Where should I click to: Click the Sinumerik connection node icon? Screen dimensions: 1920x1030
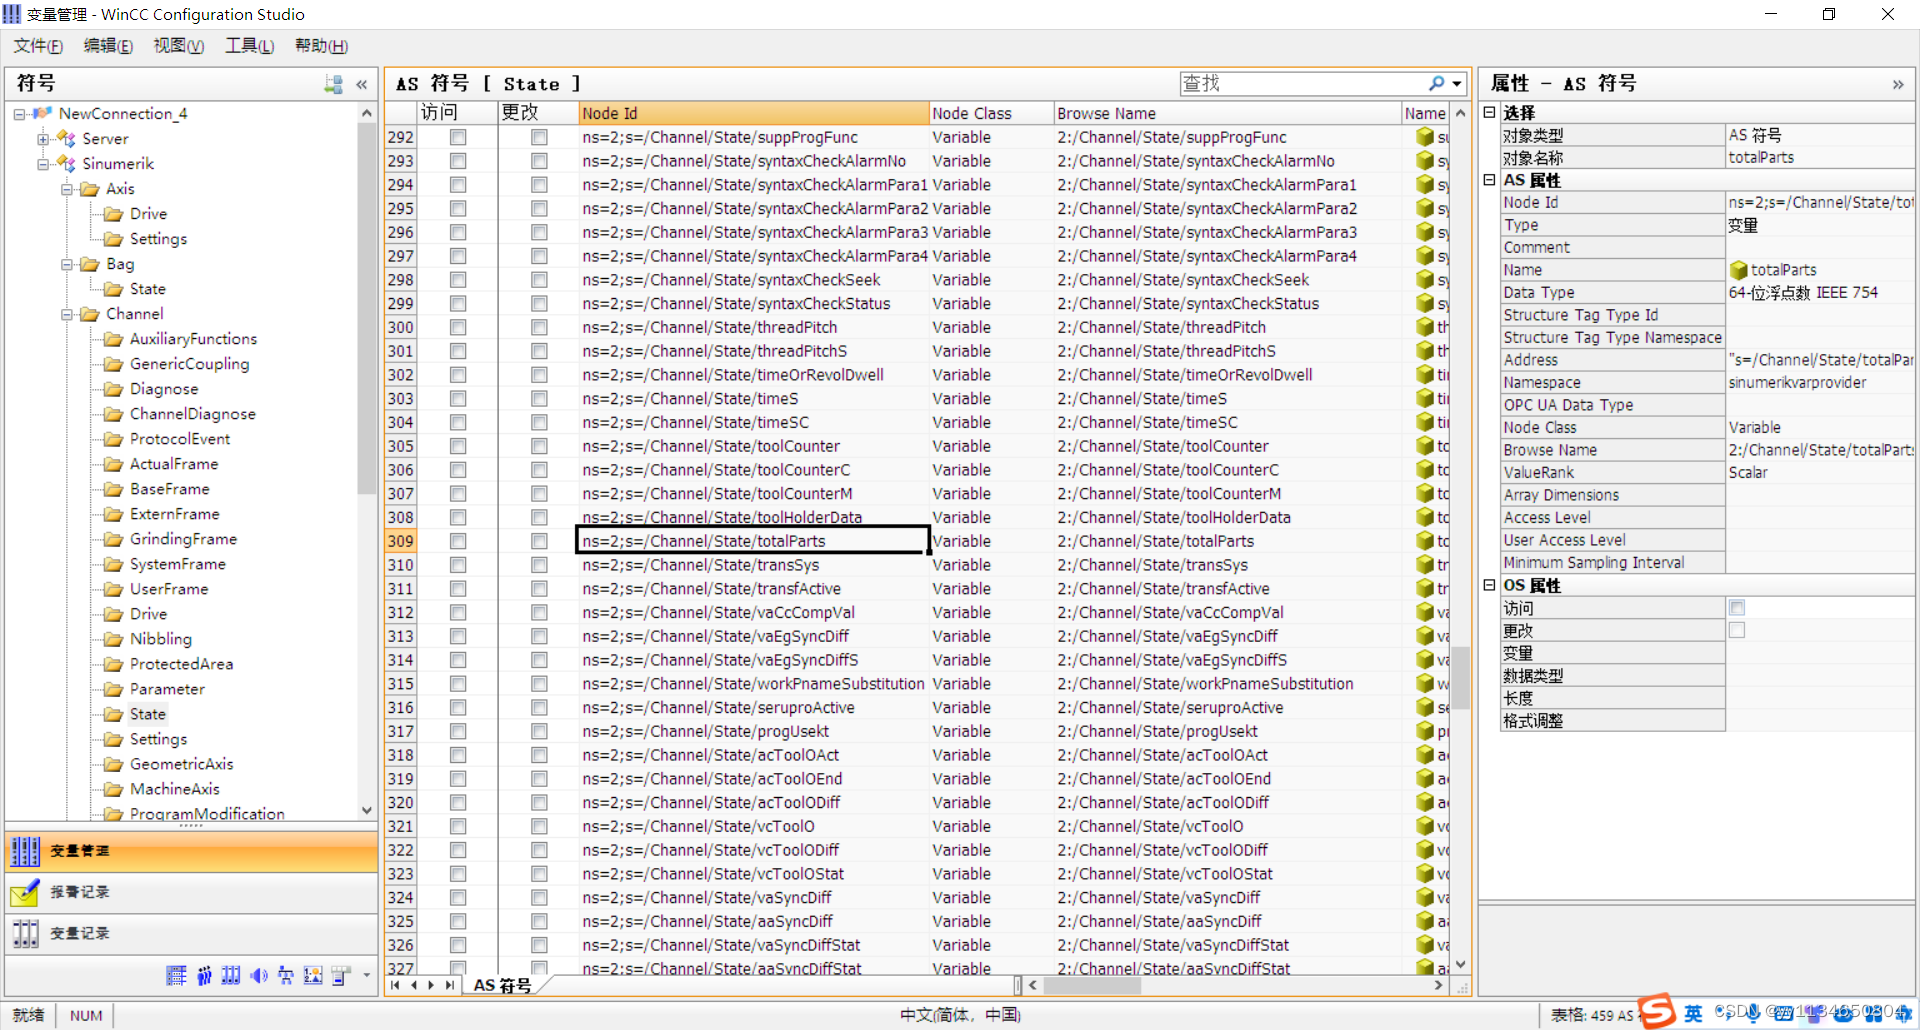tap(66, 163)
